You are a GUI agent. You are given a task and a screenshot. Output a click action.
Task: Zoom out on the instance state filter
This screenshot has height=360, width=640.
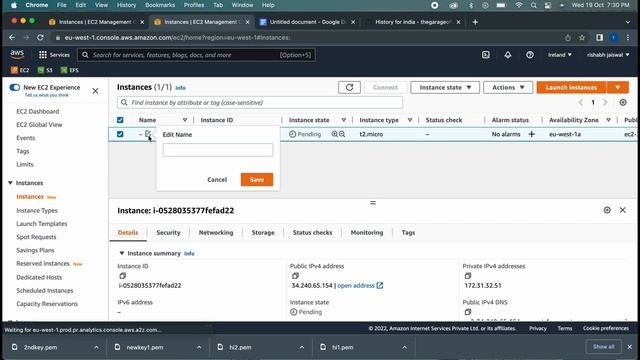(342, 134)
